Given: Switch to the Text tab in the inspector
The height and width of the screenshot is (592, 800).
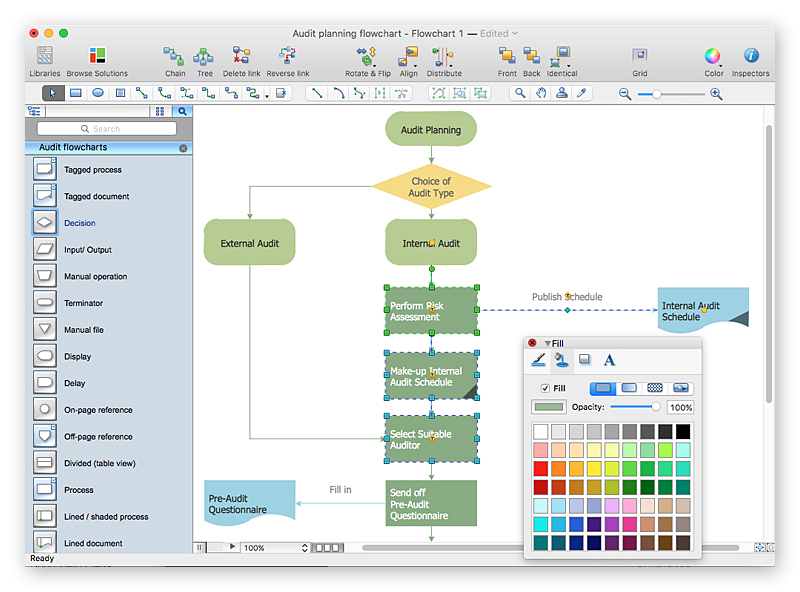Looking at the screenshot, I should tap(609, 360).
